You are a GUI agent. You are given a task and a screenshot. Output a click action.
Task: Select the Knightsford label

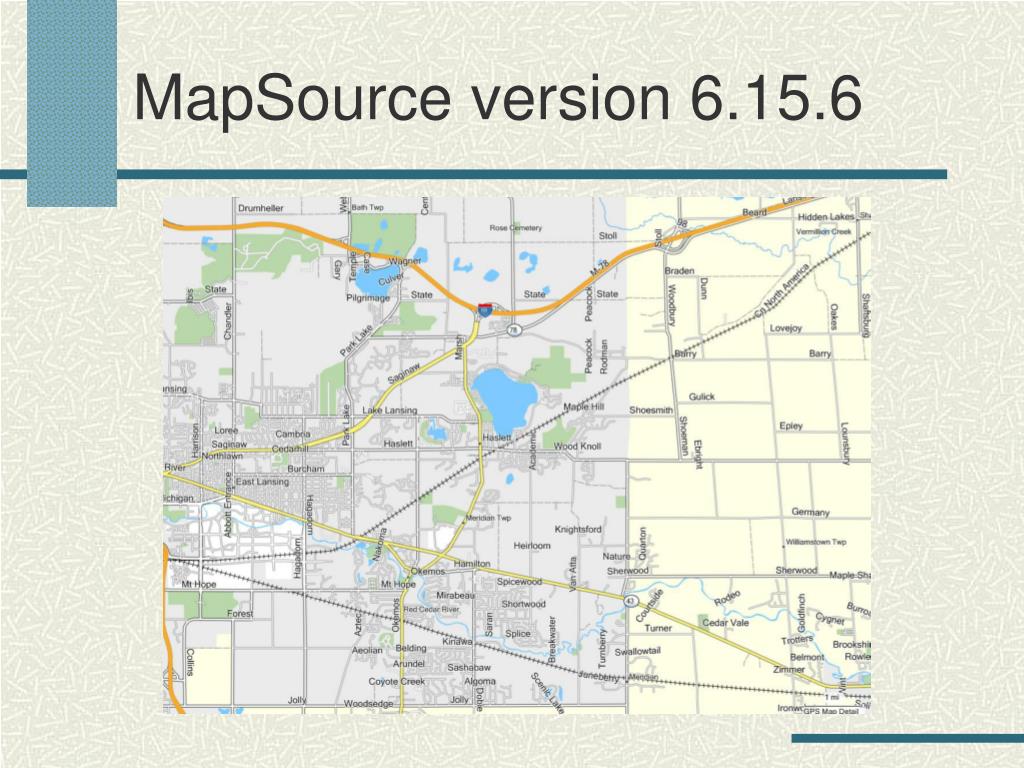(x=578, y=529)
